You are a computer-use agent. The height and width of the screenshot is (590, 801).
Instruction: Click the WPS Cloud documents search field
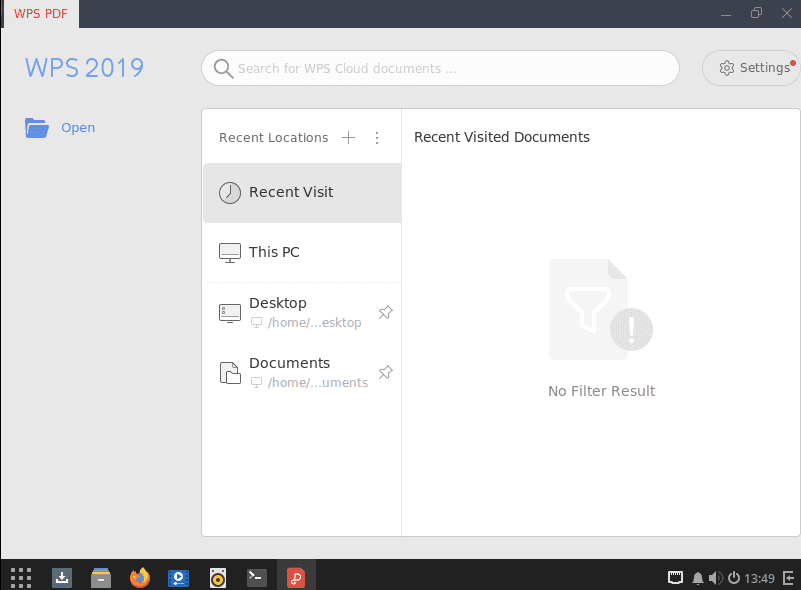pos(450,69)
